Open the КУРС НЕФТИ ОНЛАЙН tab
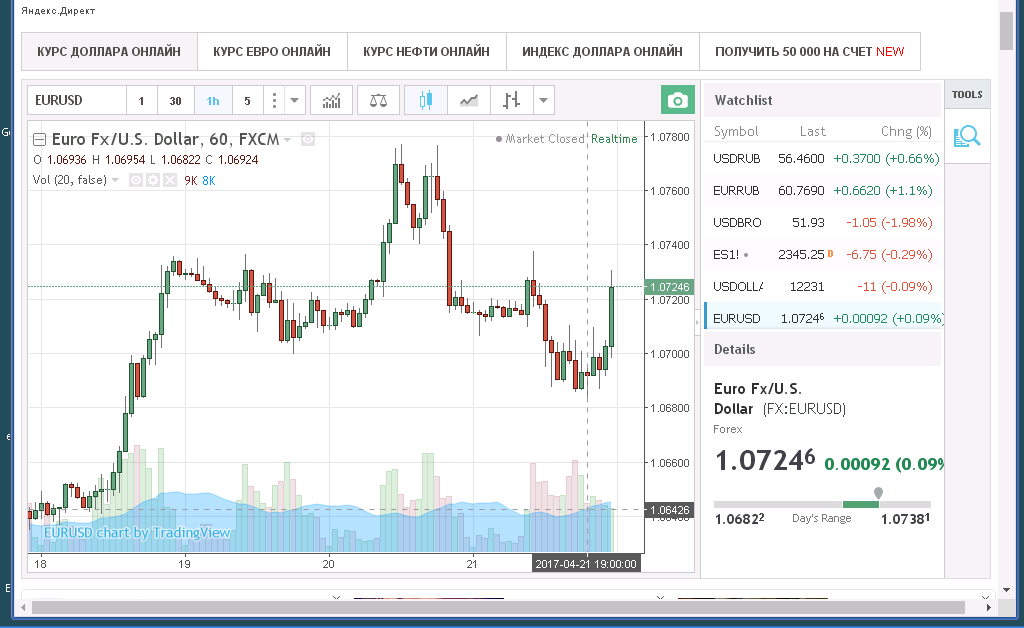This screenshot has width=1024, height=628. point(426,52)
